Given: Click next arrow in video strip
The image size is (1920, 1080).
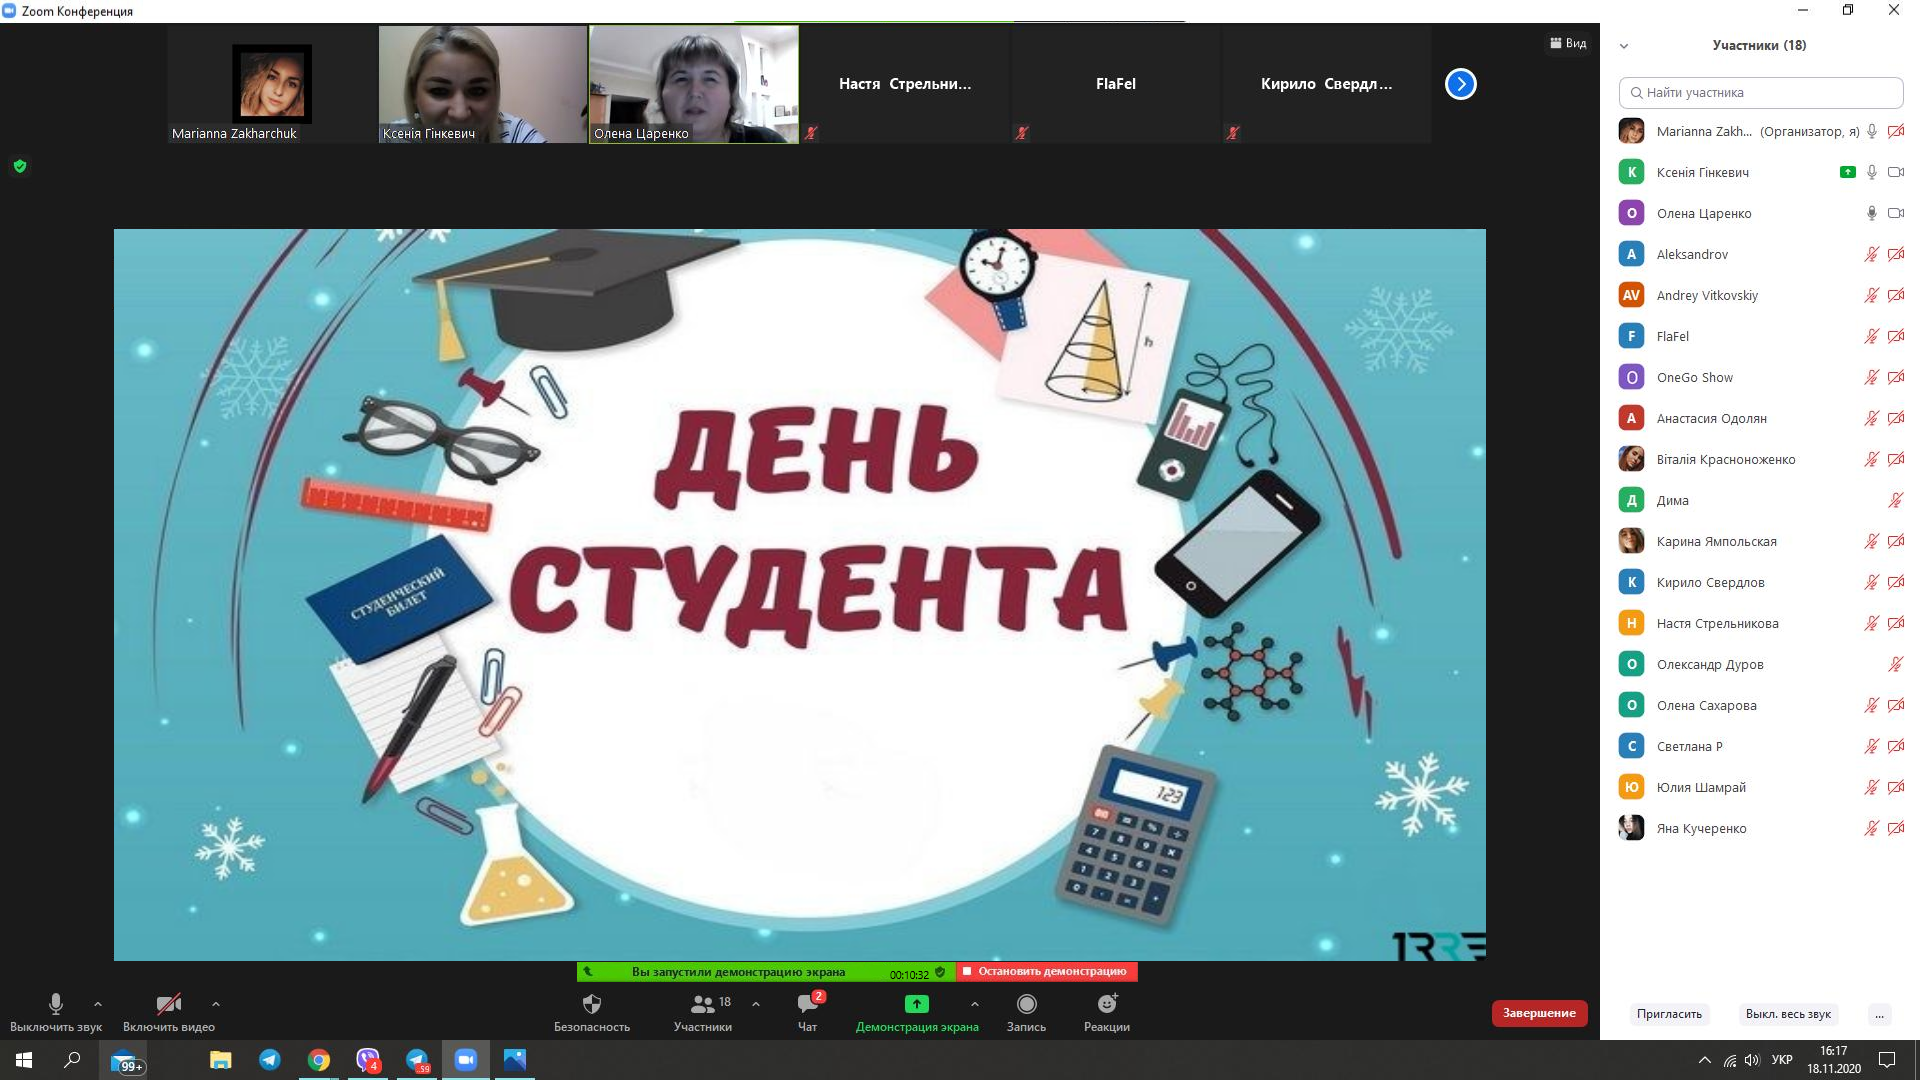Looking at the screenshot, I should pyautogui.click(x=1460, y=84).
